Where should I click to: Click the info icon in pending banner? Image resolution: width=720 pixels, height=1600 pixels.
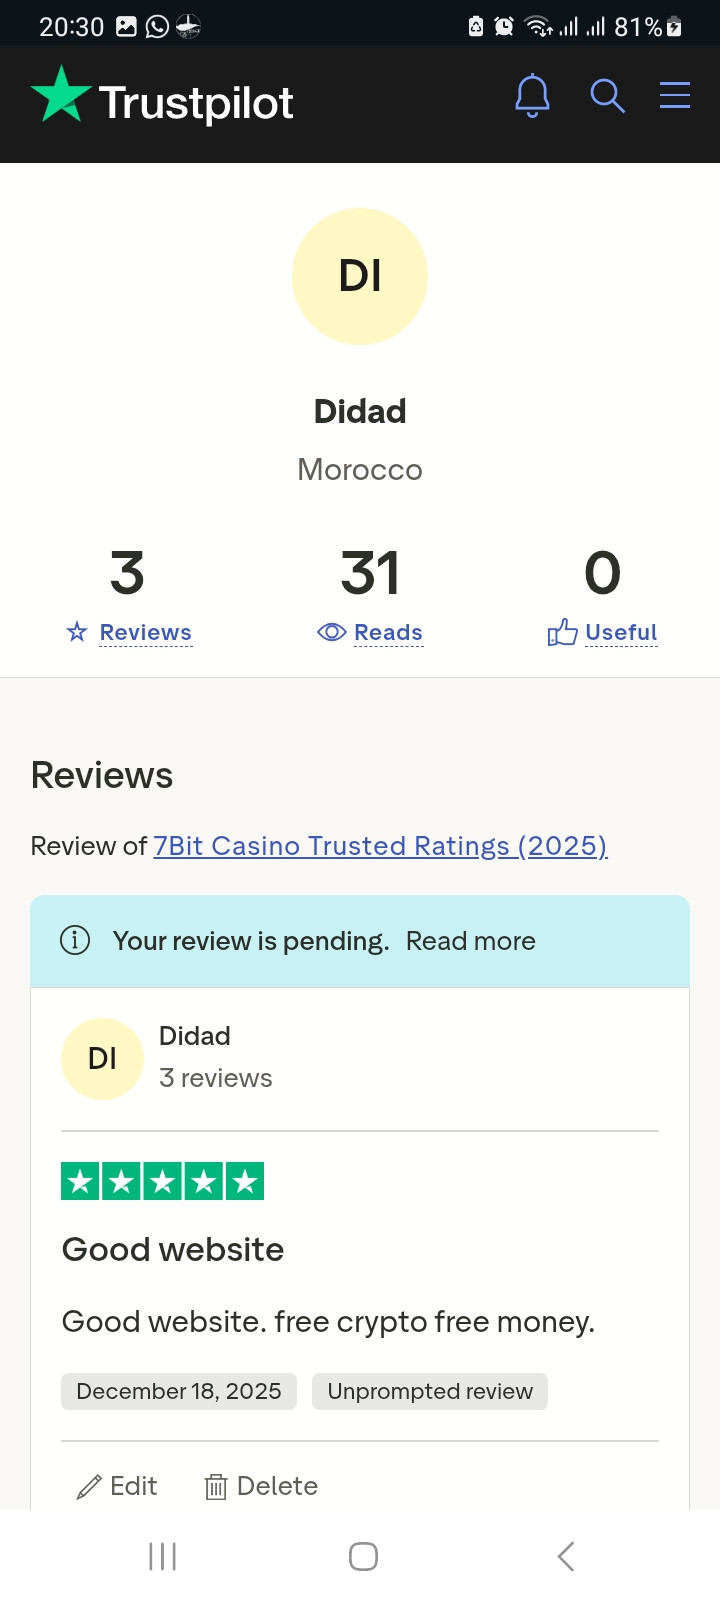(x=75, y=940)
